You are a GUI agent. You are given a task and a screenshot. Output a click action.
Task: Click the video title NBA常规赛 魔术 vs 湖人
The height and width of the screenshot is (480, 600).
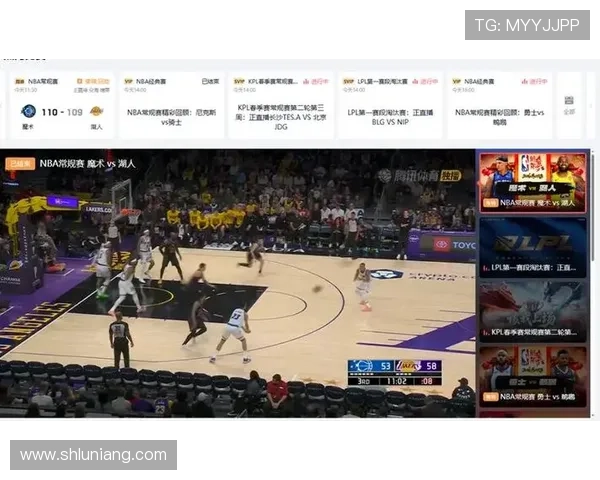coord(88,164)
